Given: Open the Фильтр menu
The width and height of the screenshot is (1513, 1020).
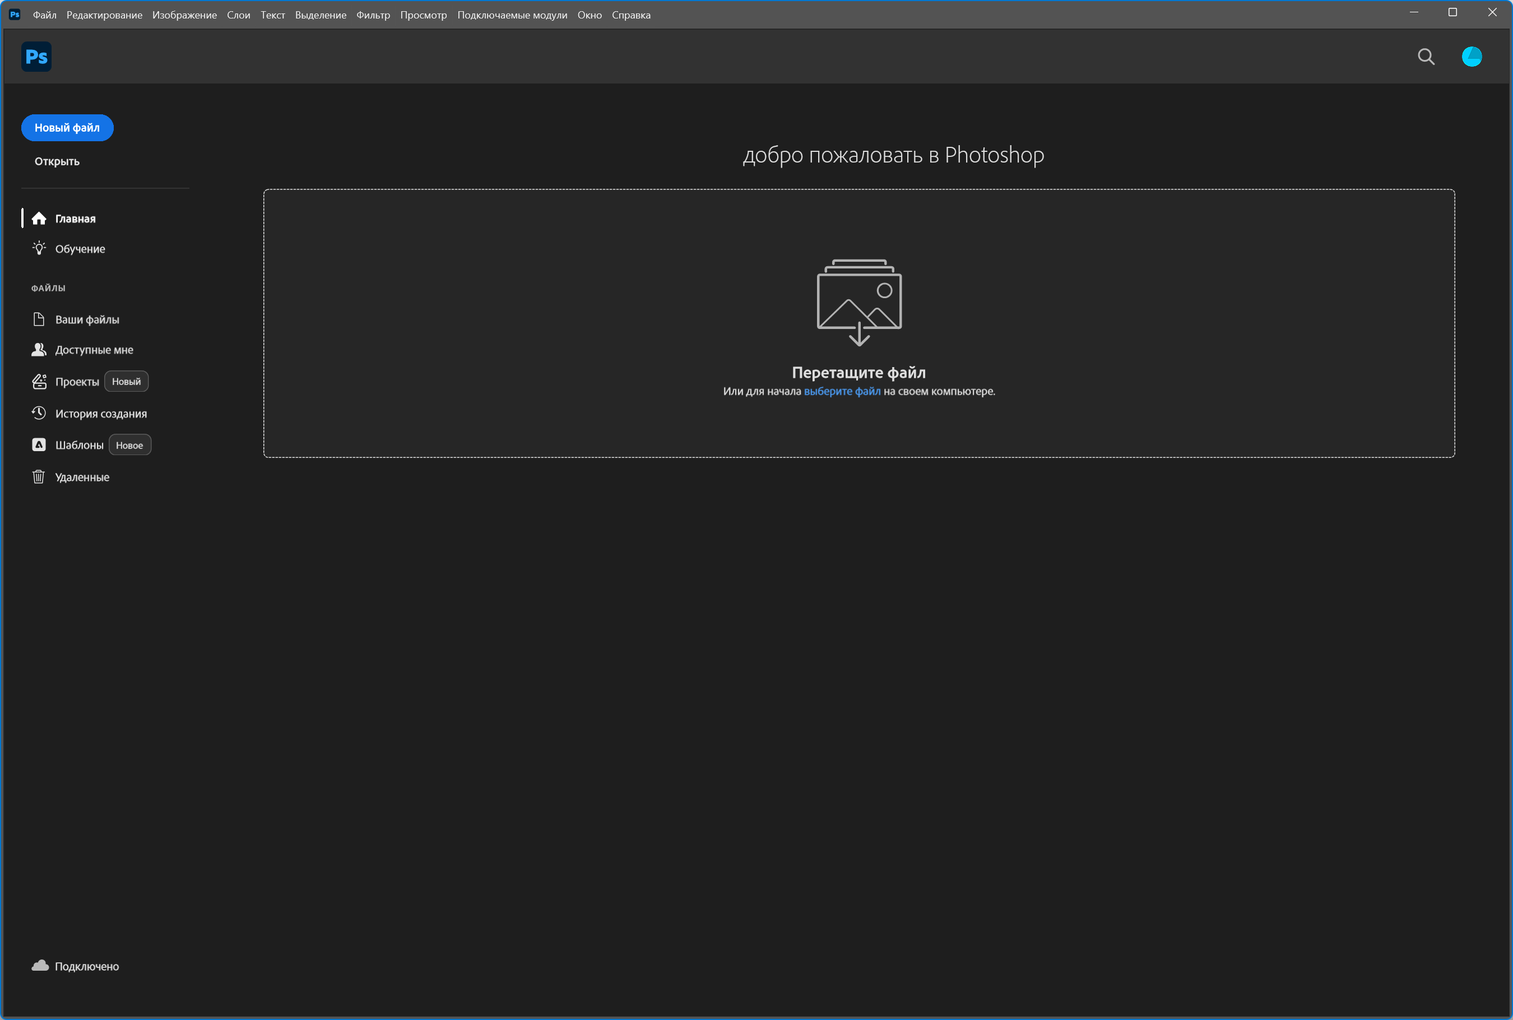Looking at the screenshot, I should 373,15.
